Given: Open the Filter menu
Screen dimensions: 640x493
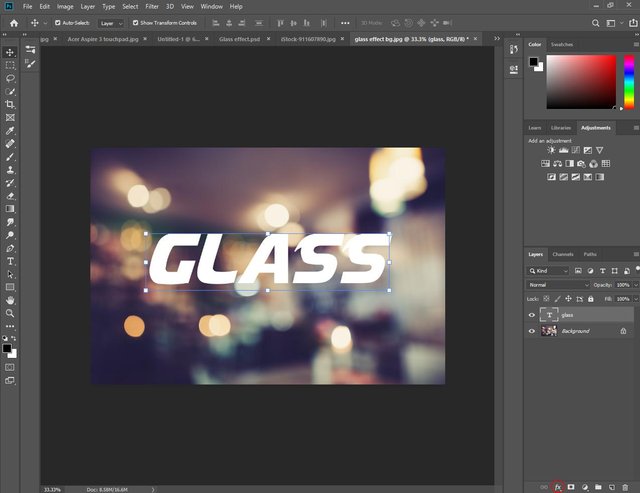Looking at the screenshot, I should point(152,6).
